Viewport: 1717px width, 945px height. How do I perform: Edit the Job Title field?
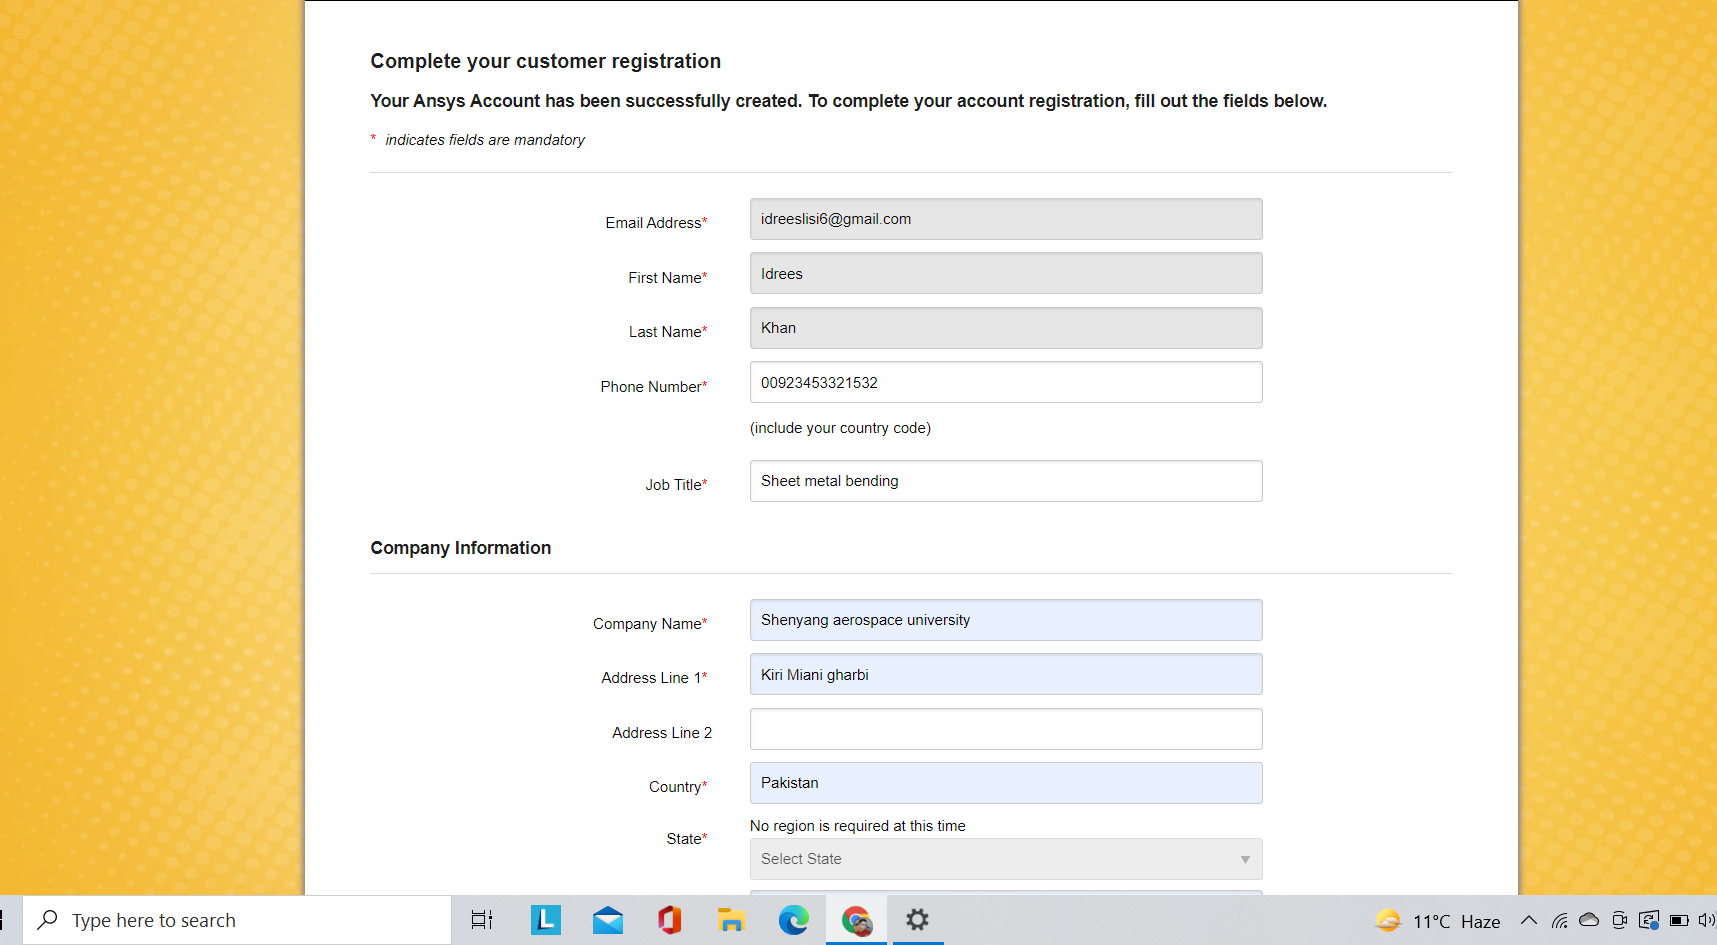click(1005, 481)
